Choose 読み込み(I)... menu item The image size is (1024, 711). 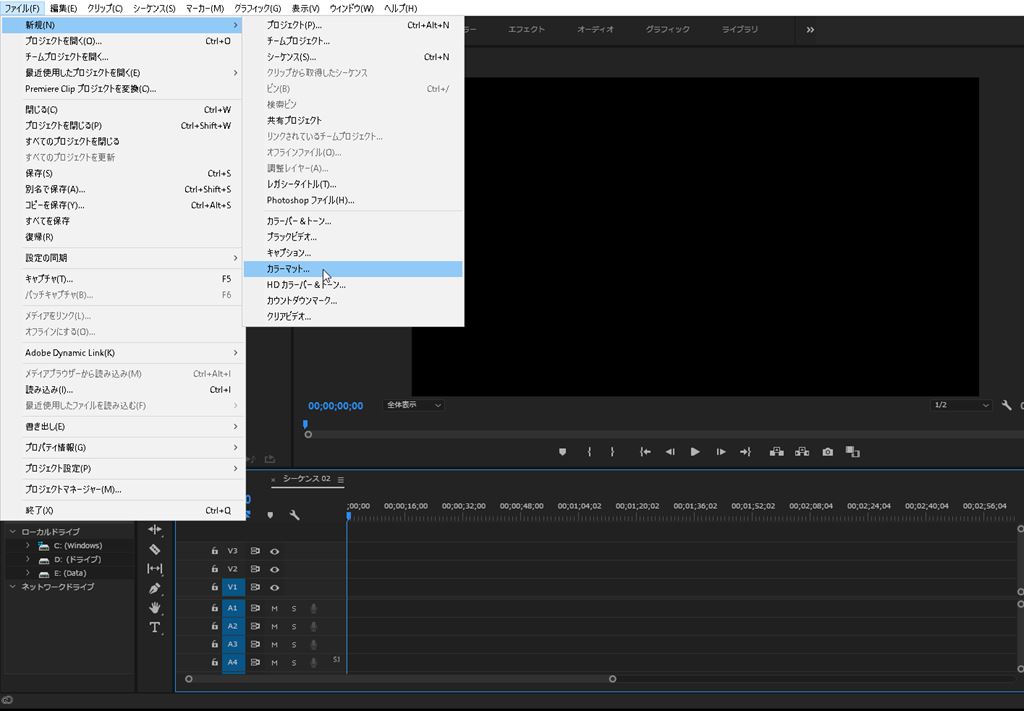123,390
